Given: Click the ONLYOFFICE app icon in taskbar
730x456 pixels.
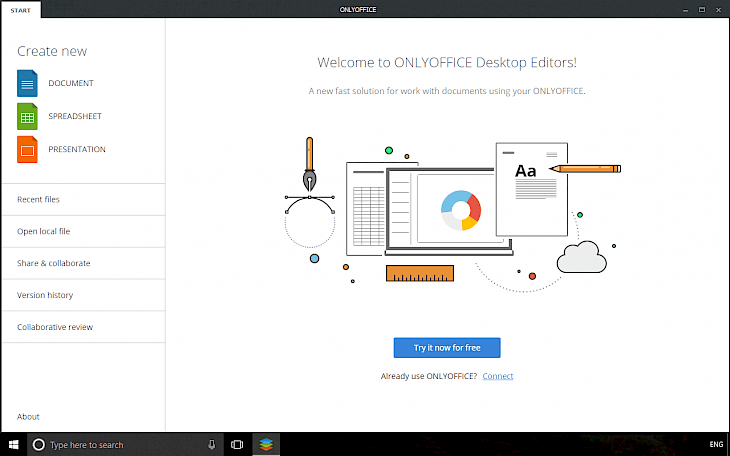Looking at the screenshot, I should pyautogui.click(x=266, y=444).
